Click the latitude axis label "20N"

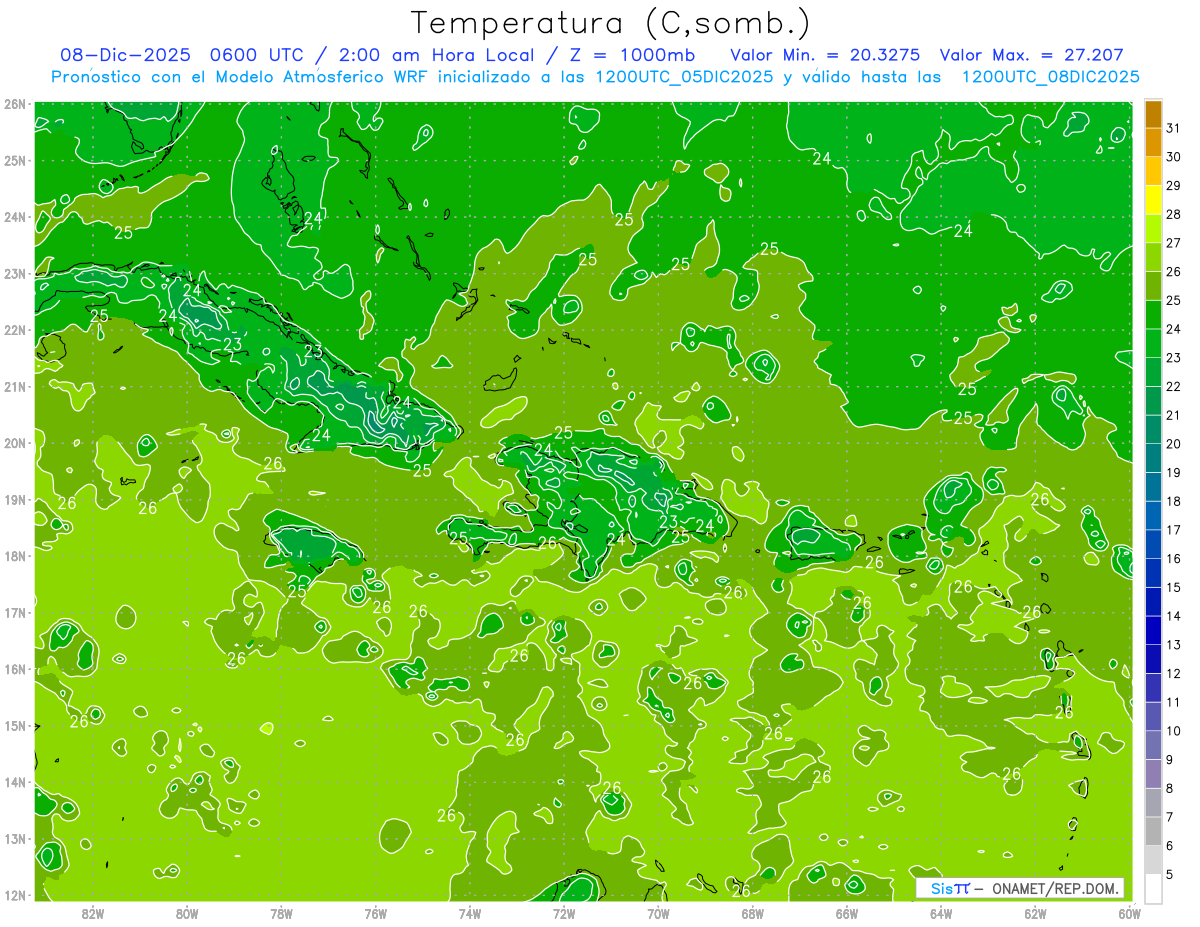coord(15,443)
